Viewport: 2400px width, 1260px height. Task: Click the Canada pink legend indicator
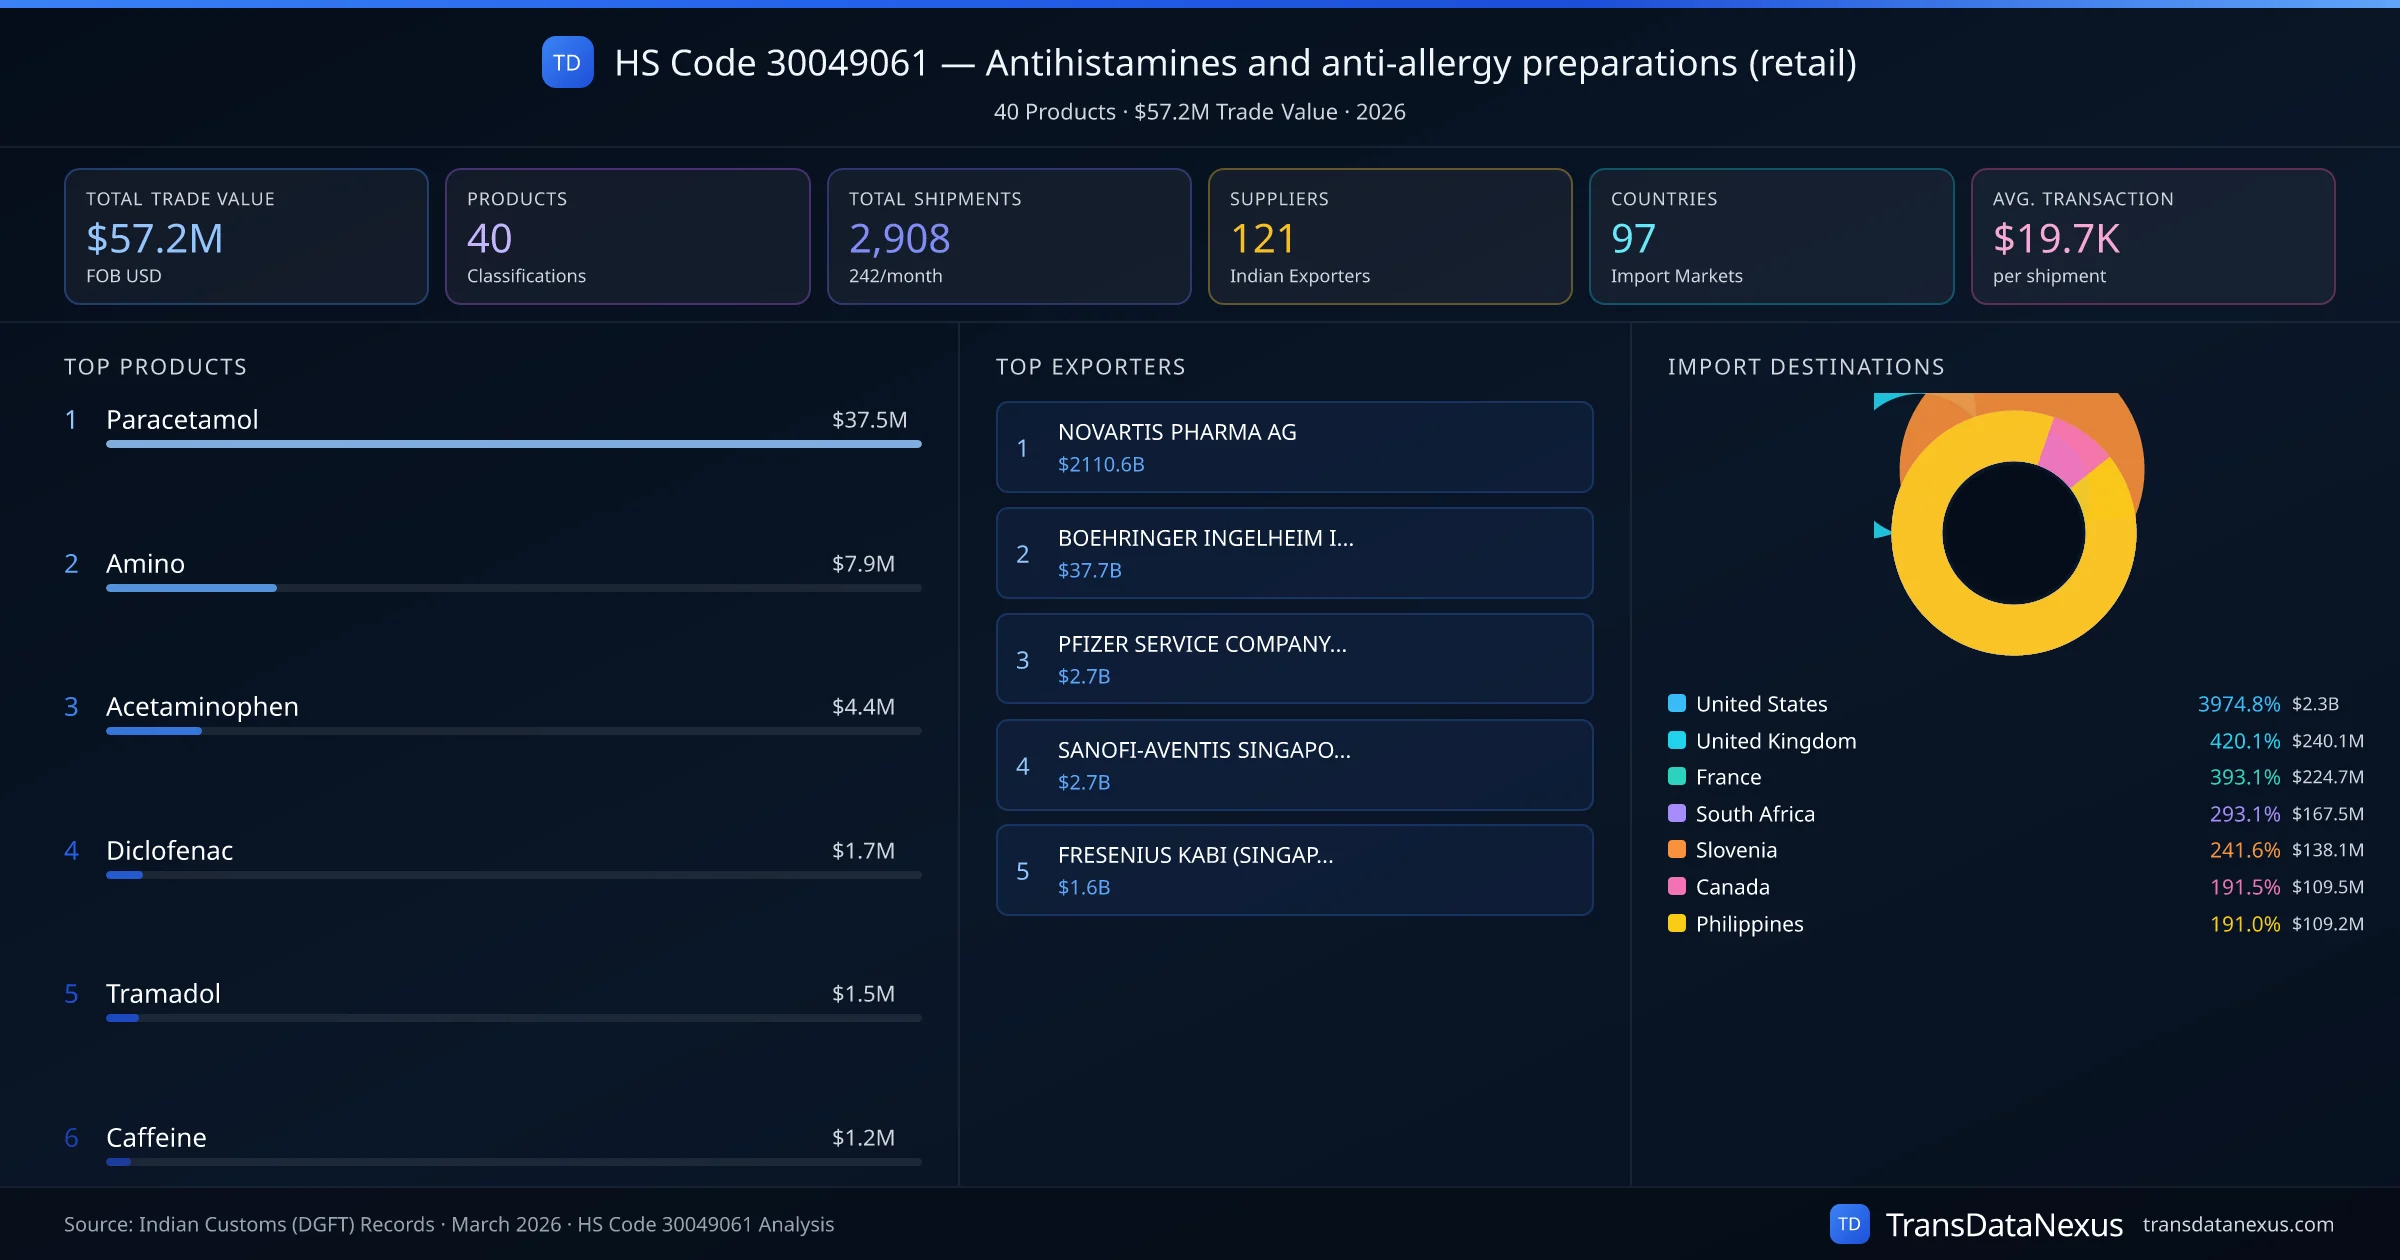1676,886
